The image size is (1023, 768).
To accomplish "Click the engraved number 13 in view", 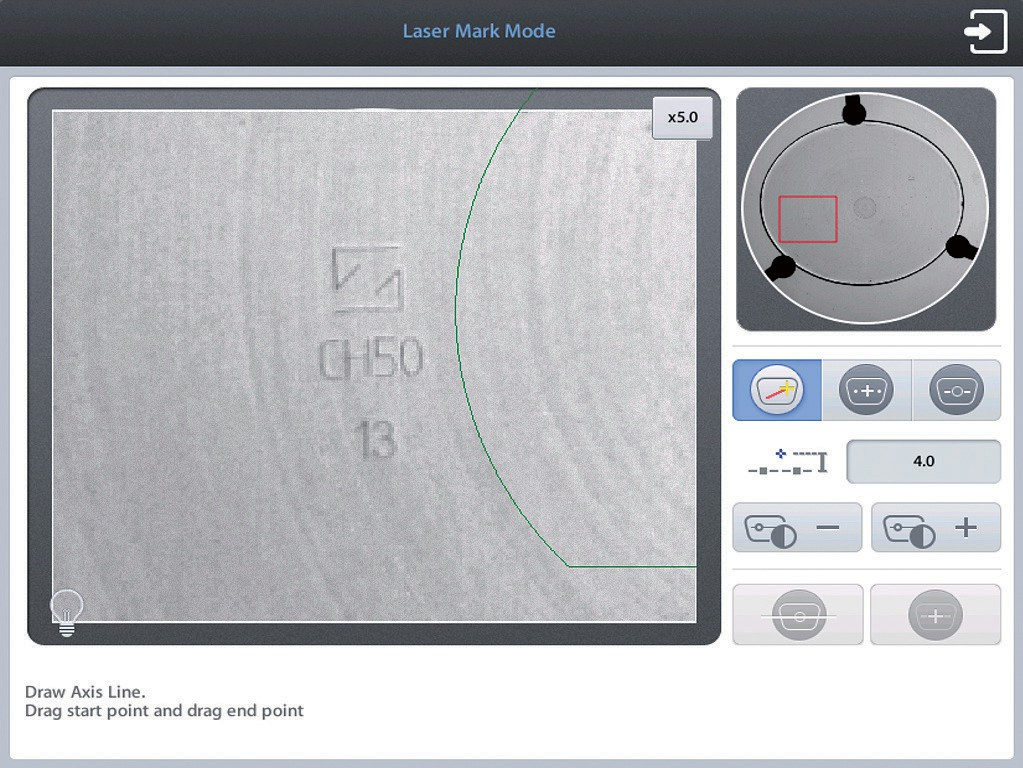I will click(375, 439).
